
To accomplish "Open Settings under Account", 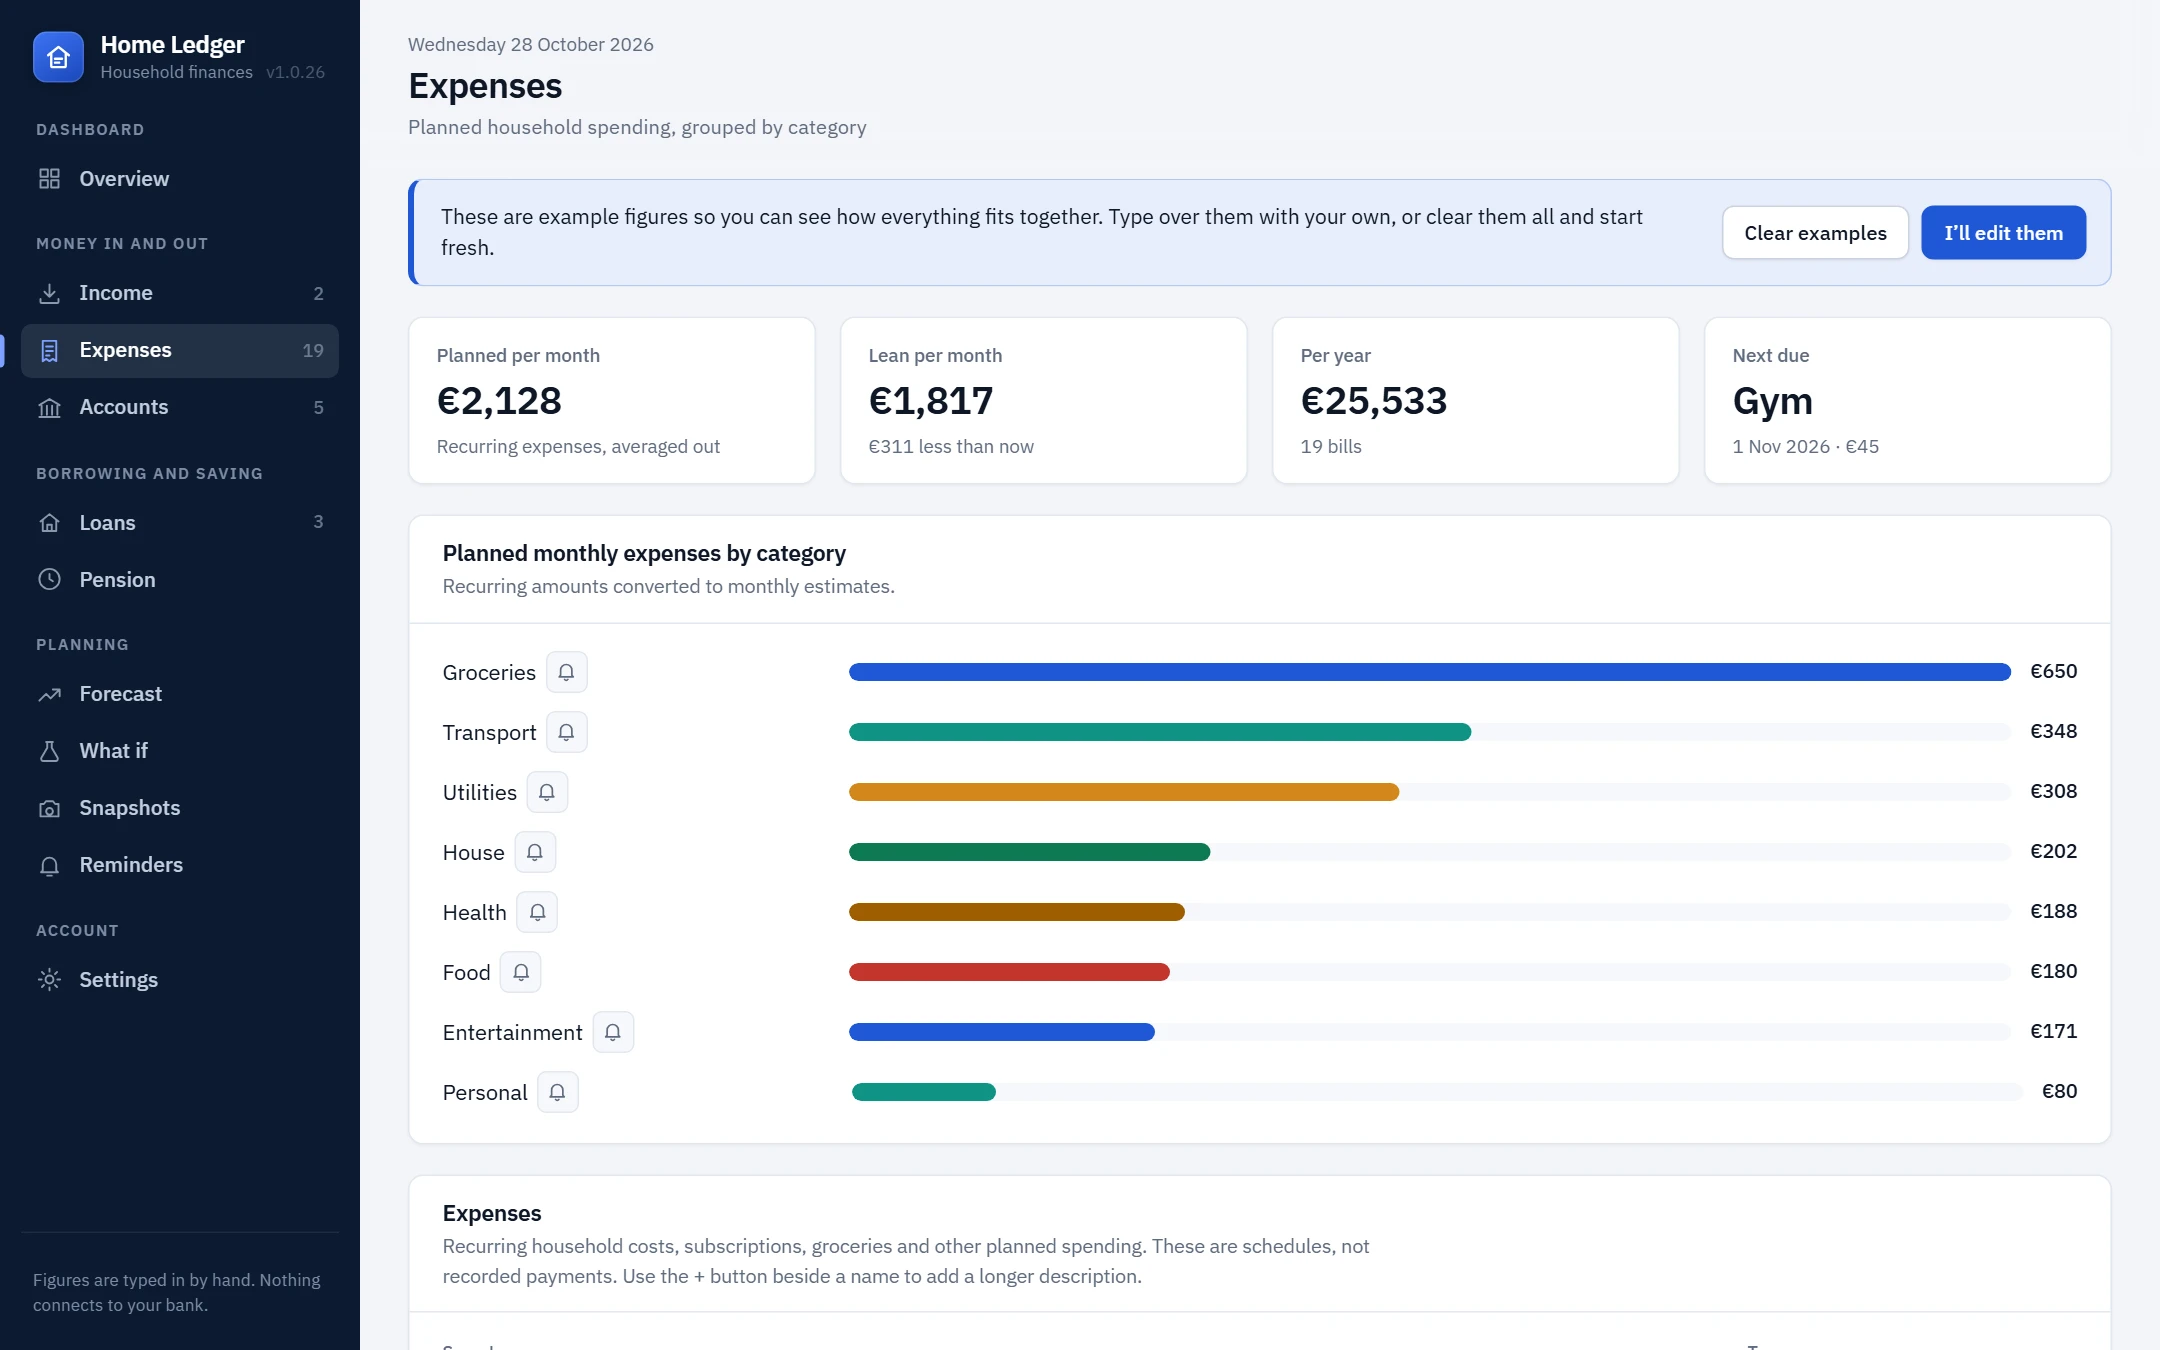I will pos(180,980).
